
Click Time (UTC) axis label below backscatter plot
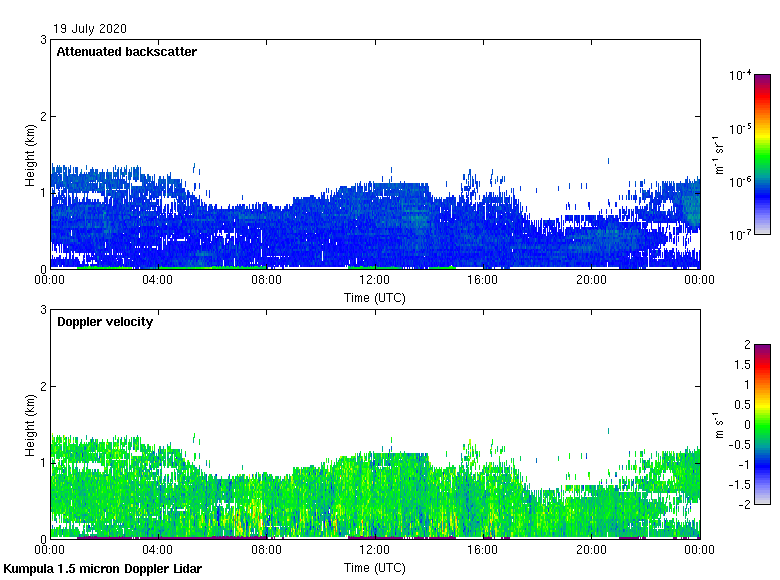[x=375, y=298]
